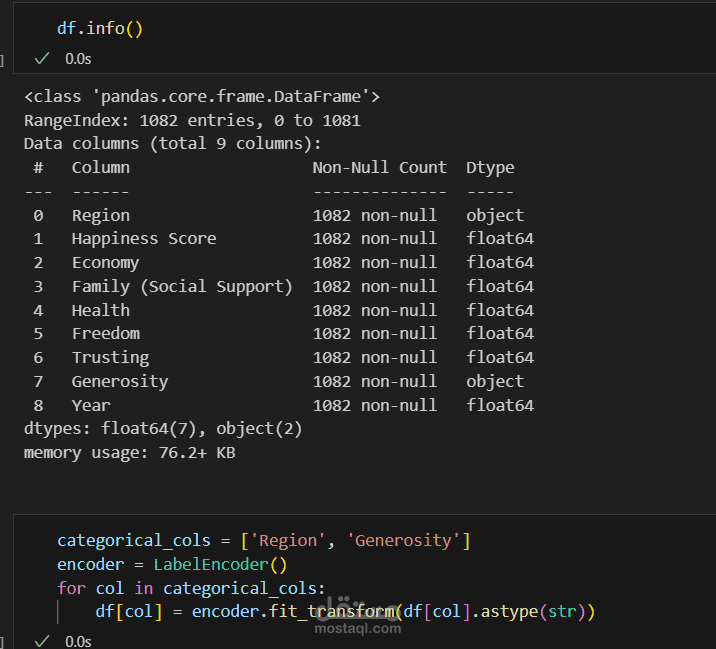716x649 pixels.
Task: Click the categorical_cols variable assignment line
Action: (x=143, y=541)
